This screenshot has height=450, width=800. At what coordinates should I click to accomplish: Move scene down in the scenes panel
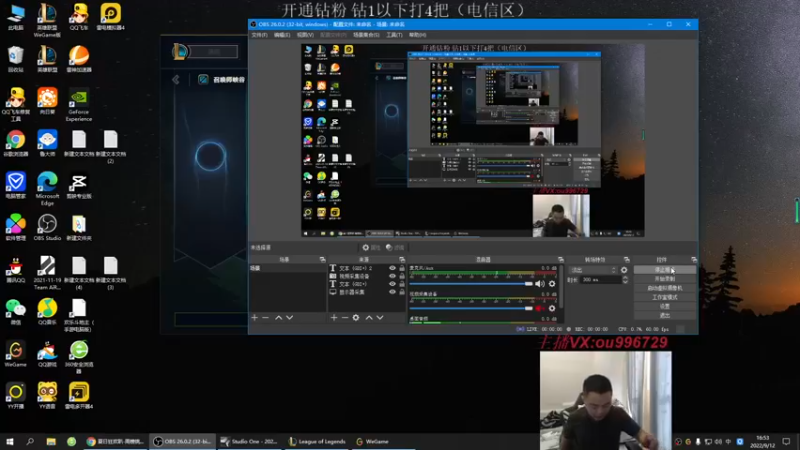(289, 317)
